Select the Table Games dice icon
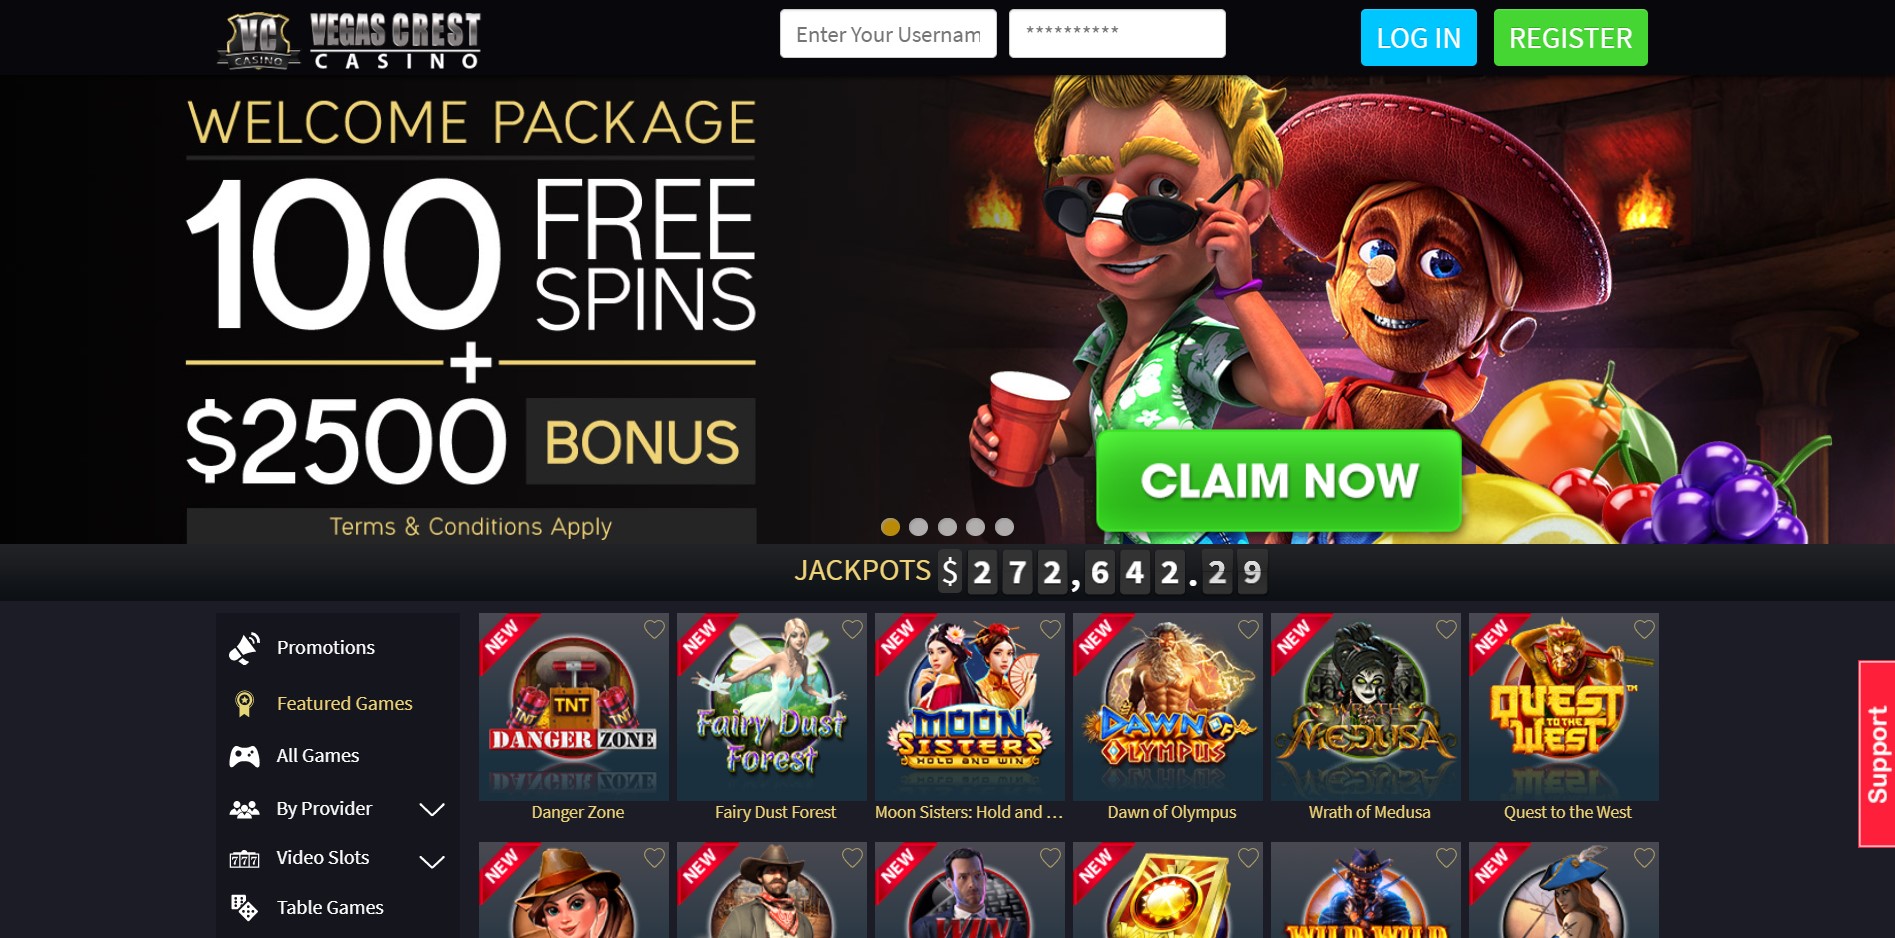Image resolution: width=1895 pixels, height=938 pixels. click(x=244, y=907)
